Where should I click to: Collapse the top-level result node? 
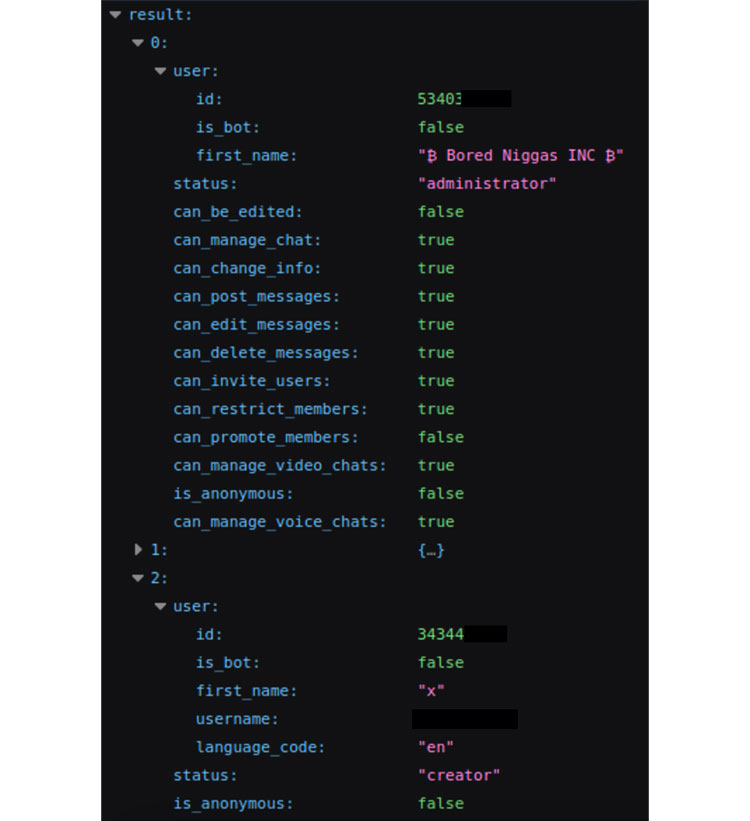(116, 15)
